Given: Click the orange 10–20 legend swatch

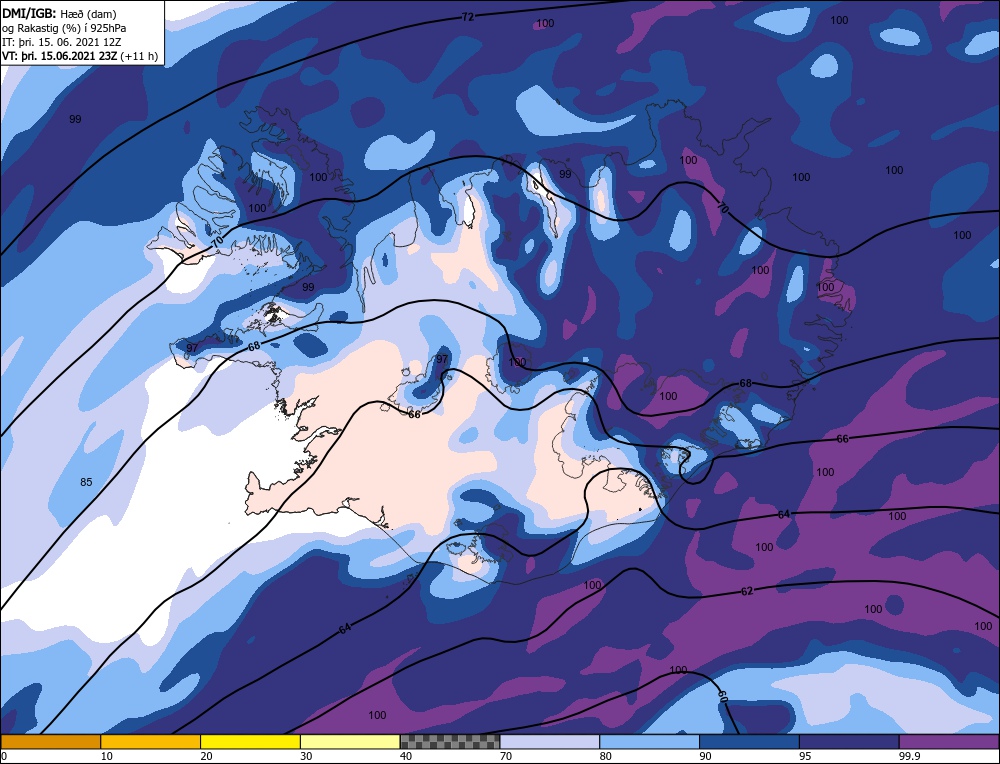Looking at the screenshot, I should click(x=151, y=741).
